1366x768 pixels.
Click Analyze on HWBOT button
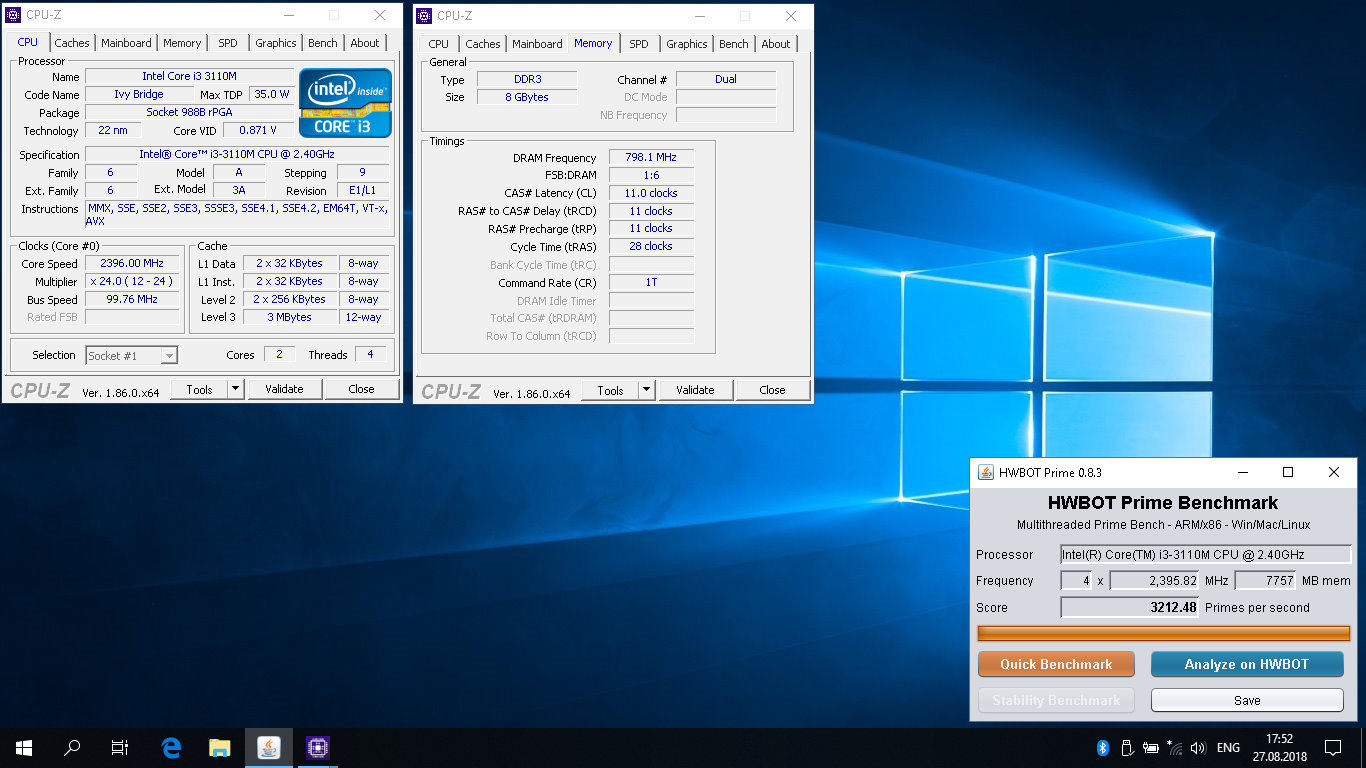[1247, 664]
